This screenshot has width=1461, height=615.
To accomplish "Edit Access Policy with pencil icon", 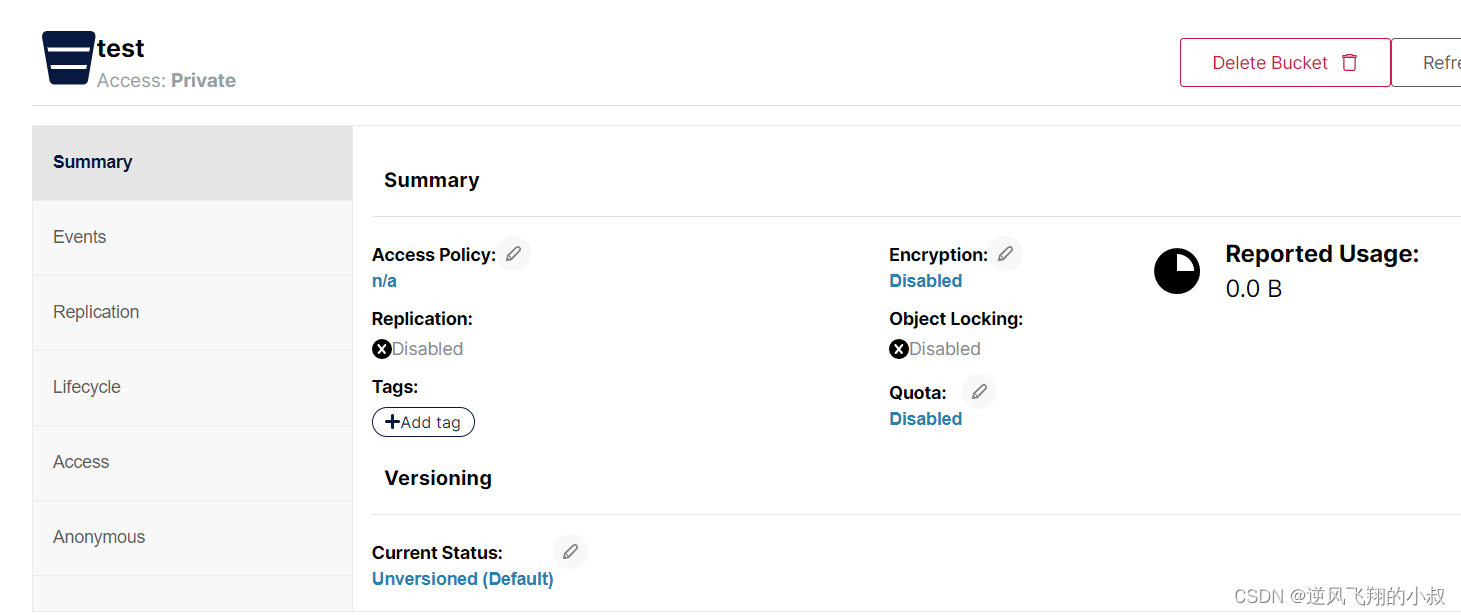I will coord(513,254).
